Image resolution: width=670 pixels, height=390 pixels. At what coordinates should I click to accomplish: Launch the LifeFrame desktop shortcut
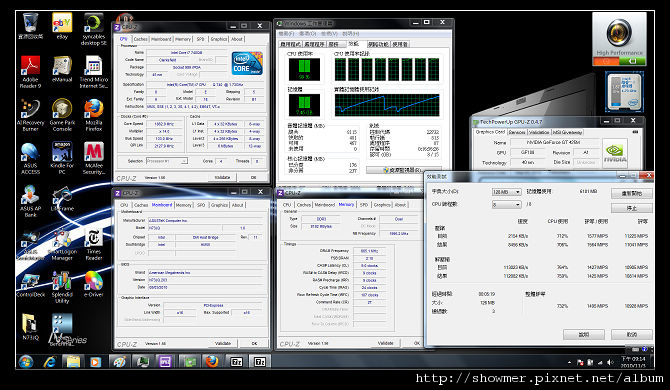(x=62, y=198)
